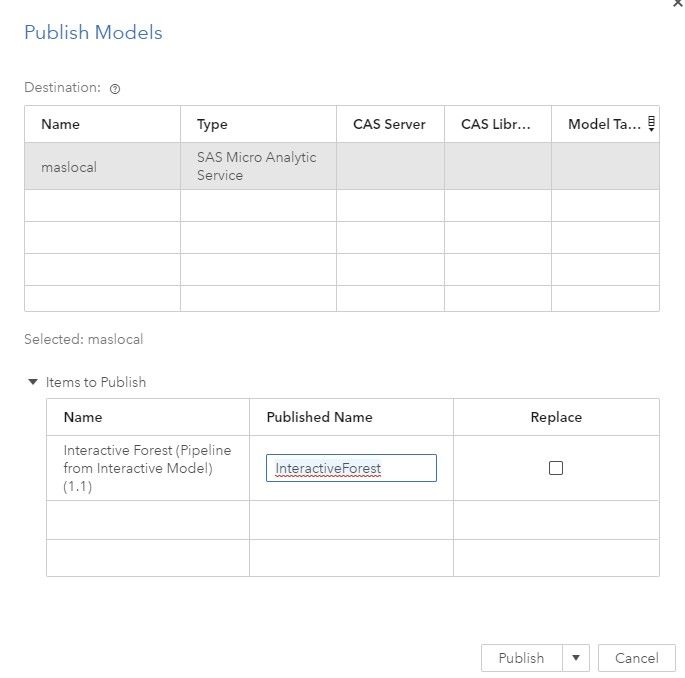
Task: Open the destination table column options icon
Action: pos(651,124)
